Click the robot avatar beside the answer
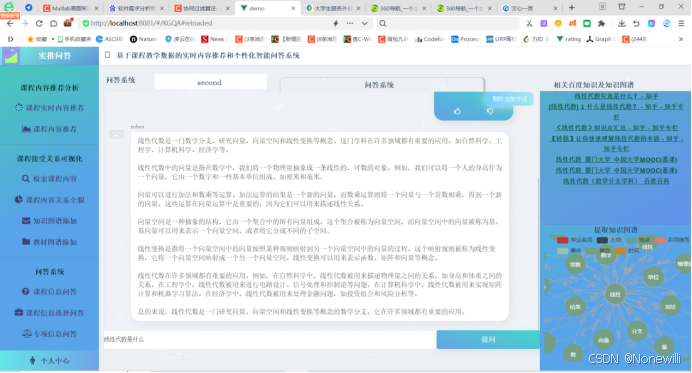The height and width of the screenshot is (373, 692). click(117, 134)
